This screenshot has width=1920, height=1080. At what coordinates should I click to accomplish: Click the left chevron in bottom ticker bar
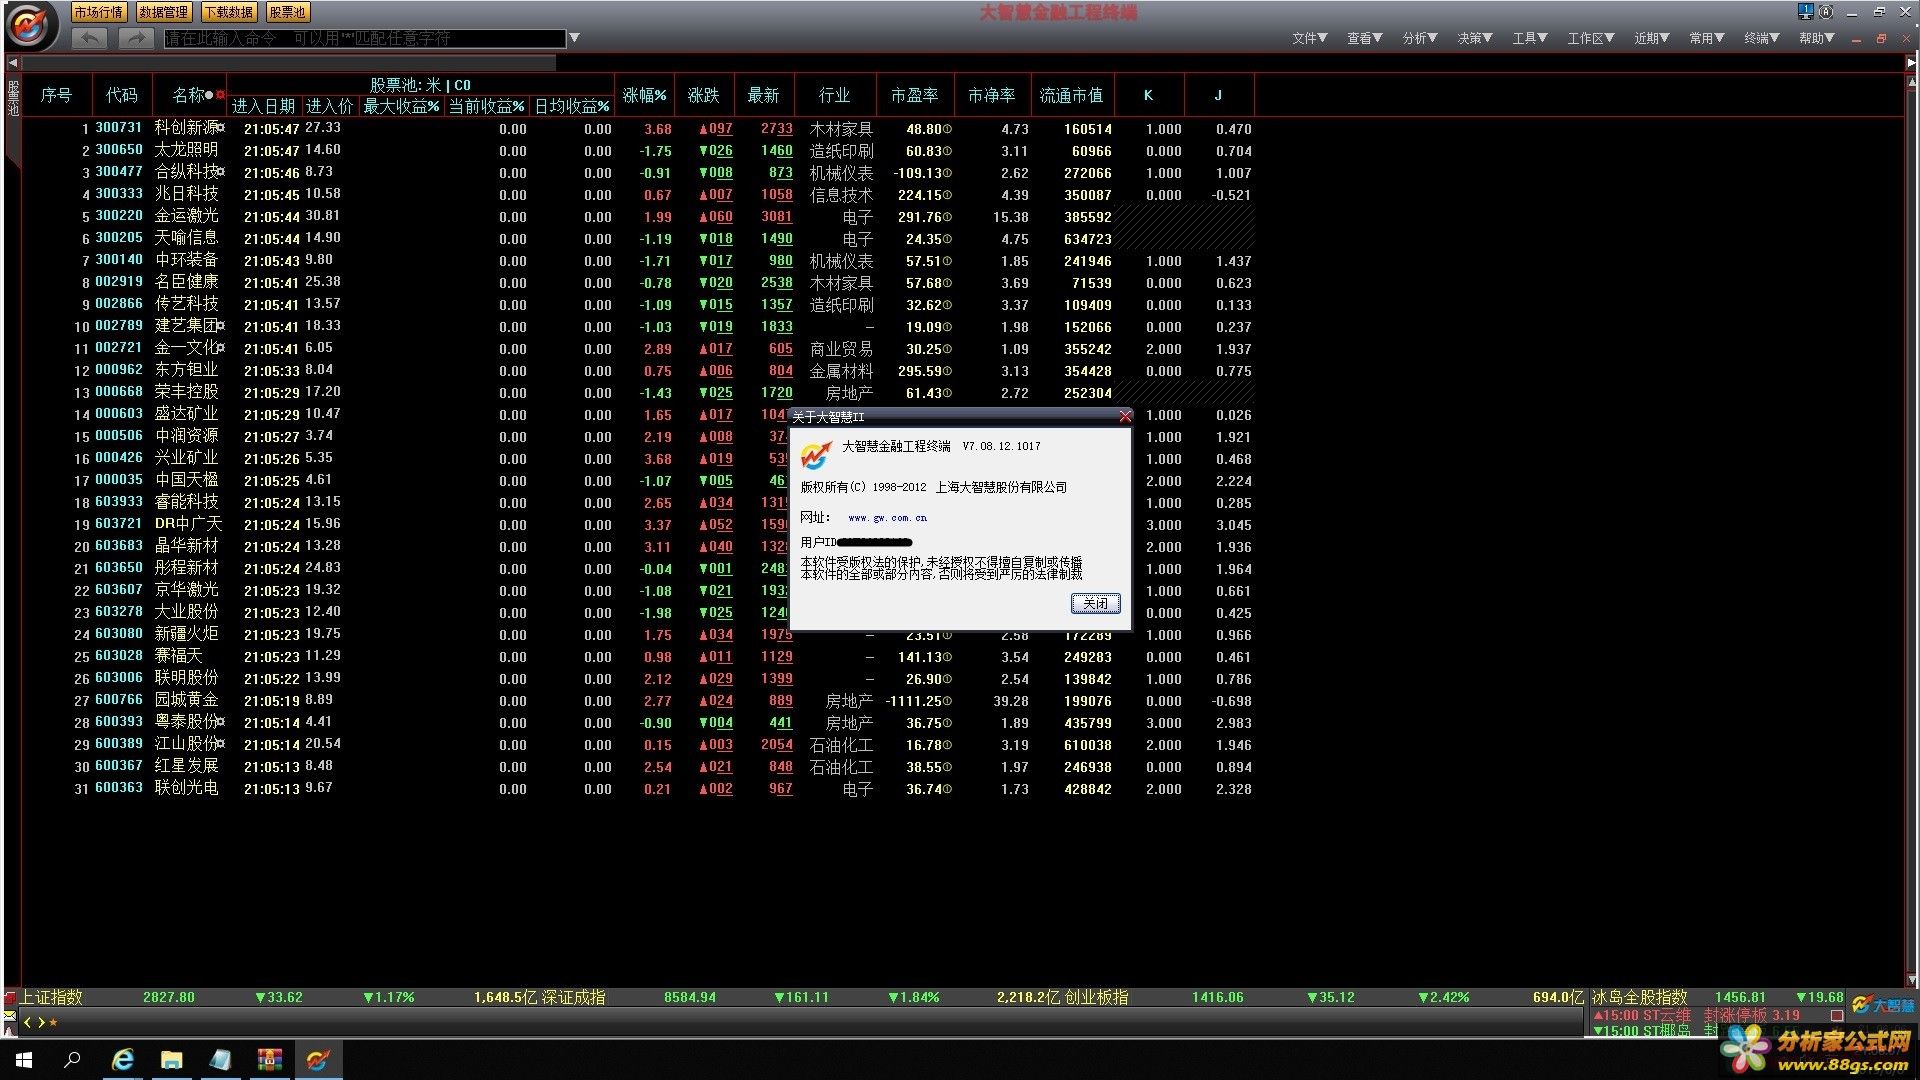click(28, 1022)
